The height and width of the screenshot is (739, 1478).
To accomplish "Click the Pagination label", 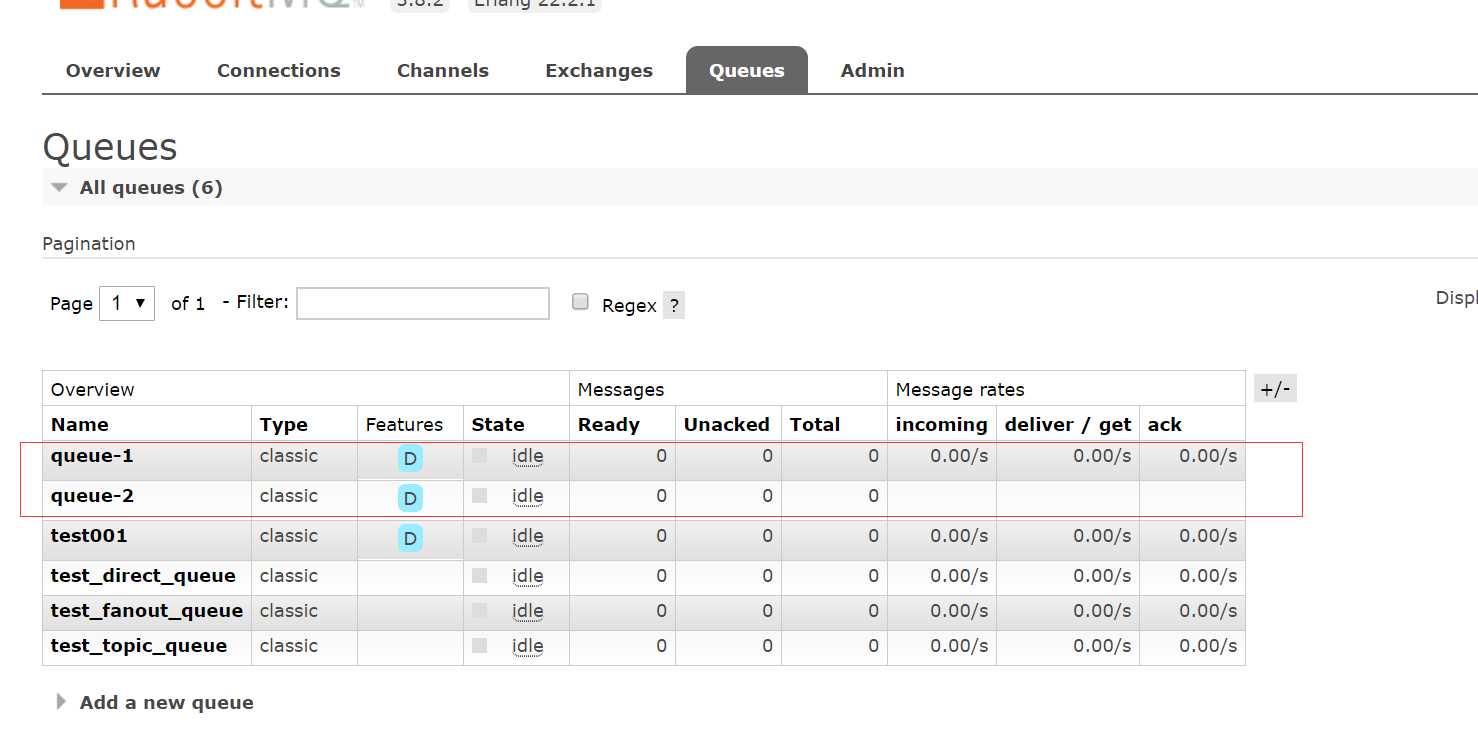I will pyautogui.click(x=89, y=244).
